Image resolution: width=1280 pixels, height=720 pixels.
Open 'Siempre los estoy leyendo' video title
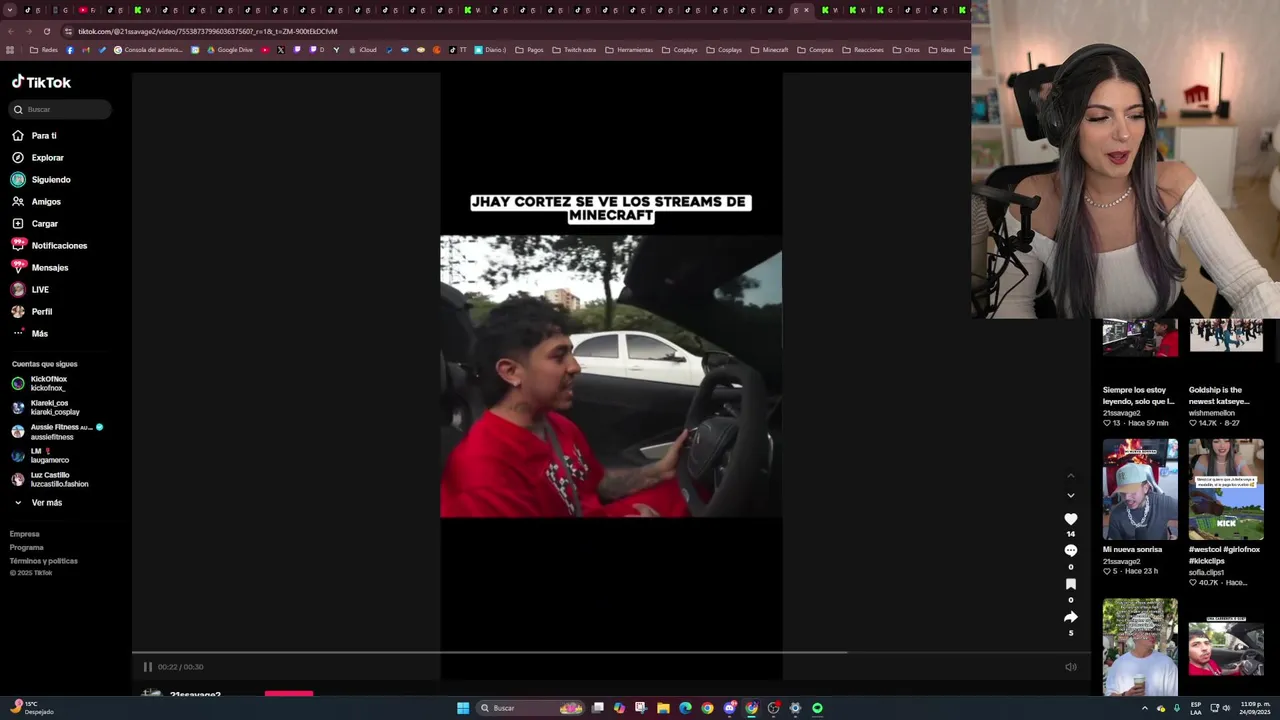1139,396
